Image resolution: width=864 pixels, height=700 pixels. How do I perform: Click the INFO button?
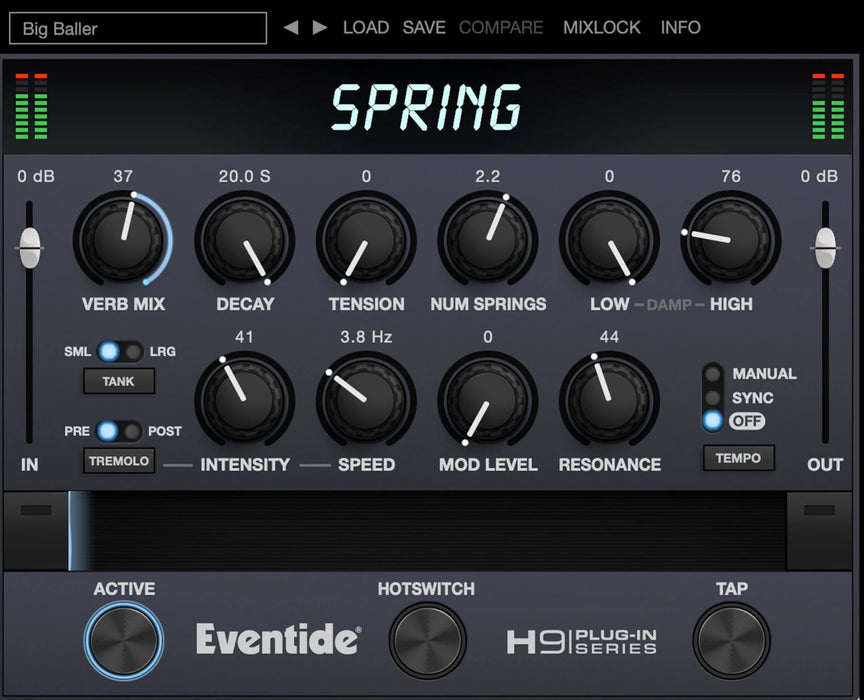pyautogui.click(x=681, y=27)
